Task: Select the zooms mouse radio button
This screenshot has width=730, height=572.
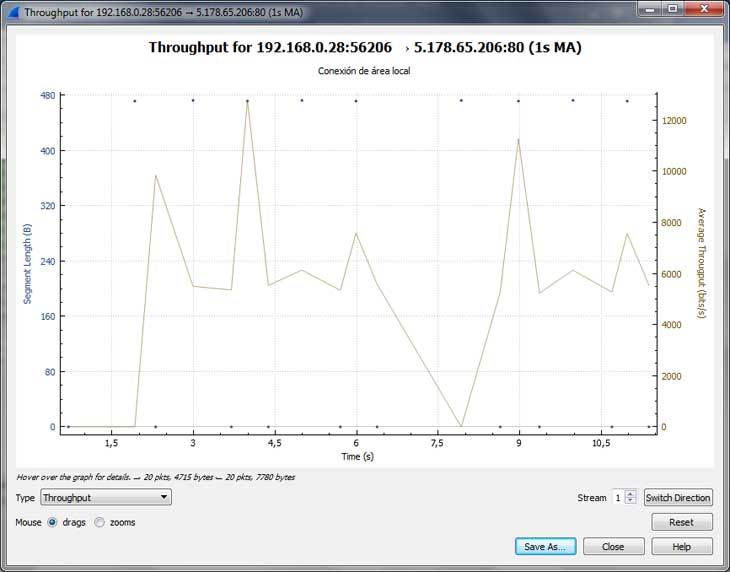Action: coord(99,522)
